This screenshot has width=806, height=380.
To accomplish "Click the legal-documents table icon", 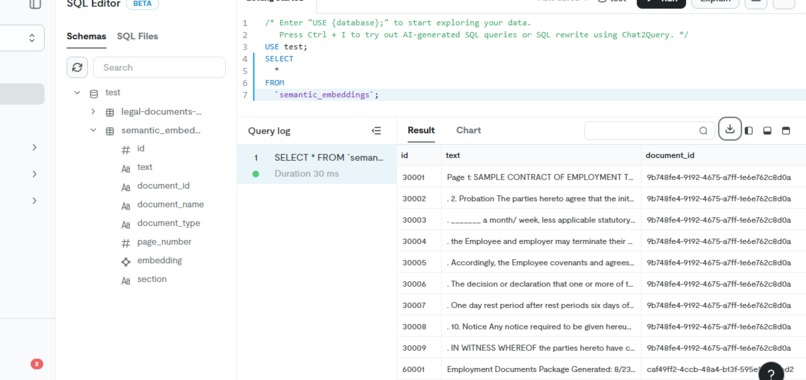I will tap(109, 112).
